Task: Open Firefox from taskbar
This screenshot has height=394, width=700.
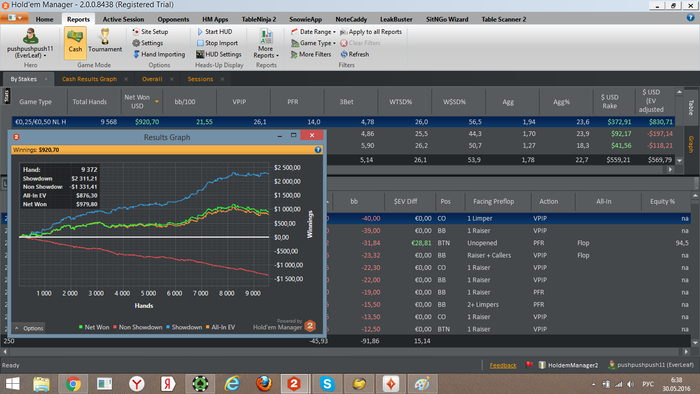Action: tap(263, 384)
